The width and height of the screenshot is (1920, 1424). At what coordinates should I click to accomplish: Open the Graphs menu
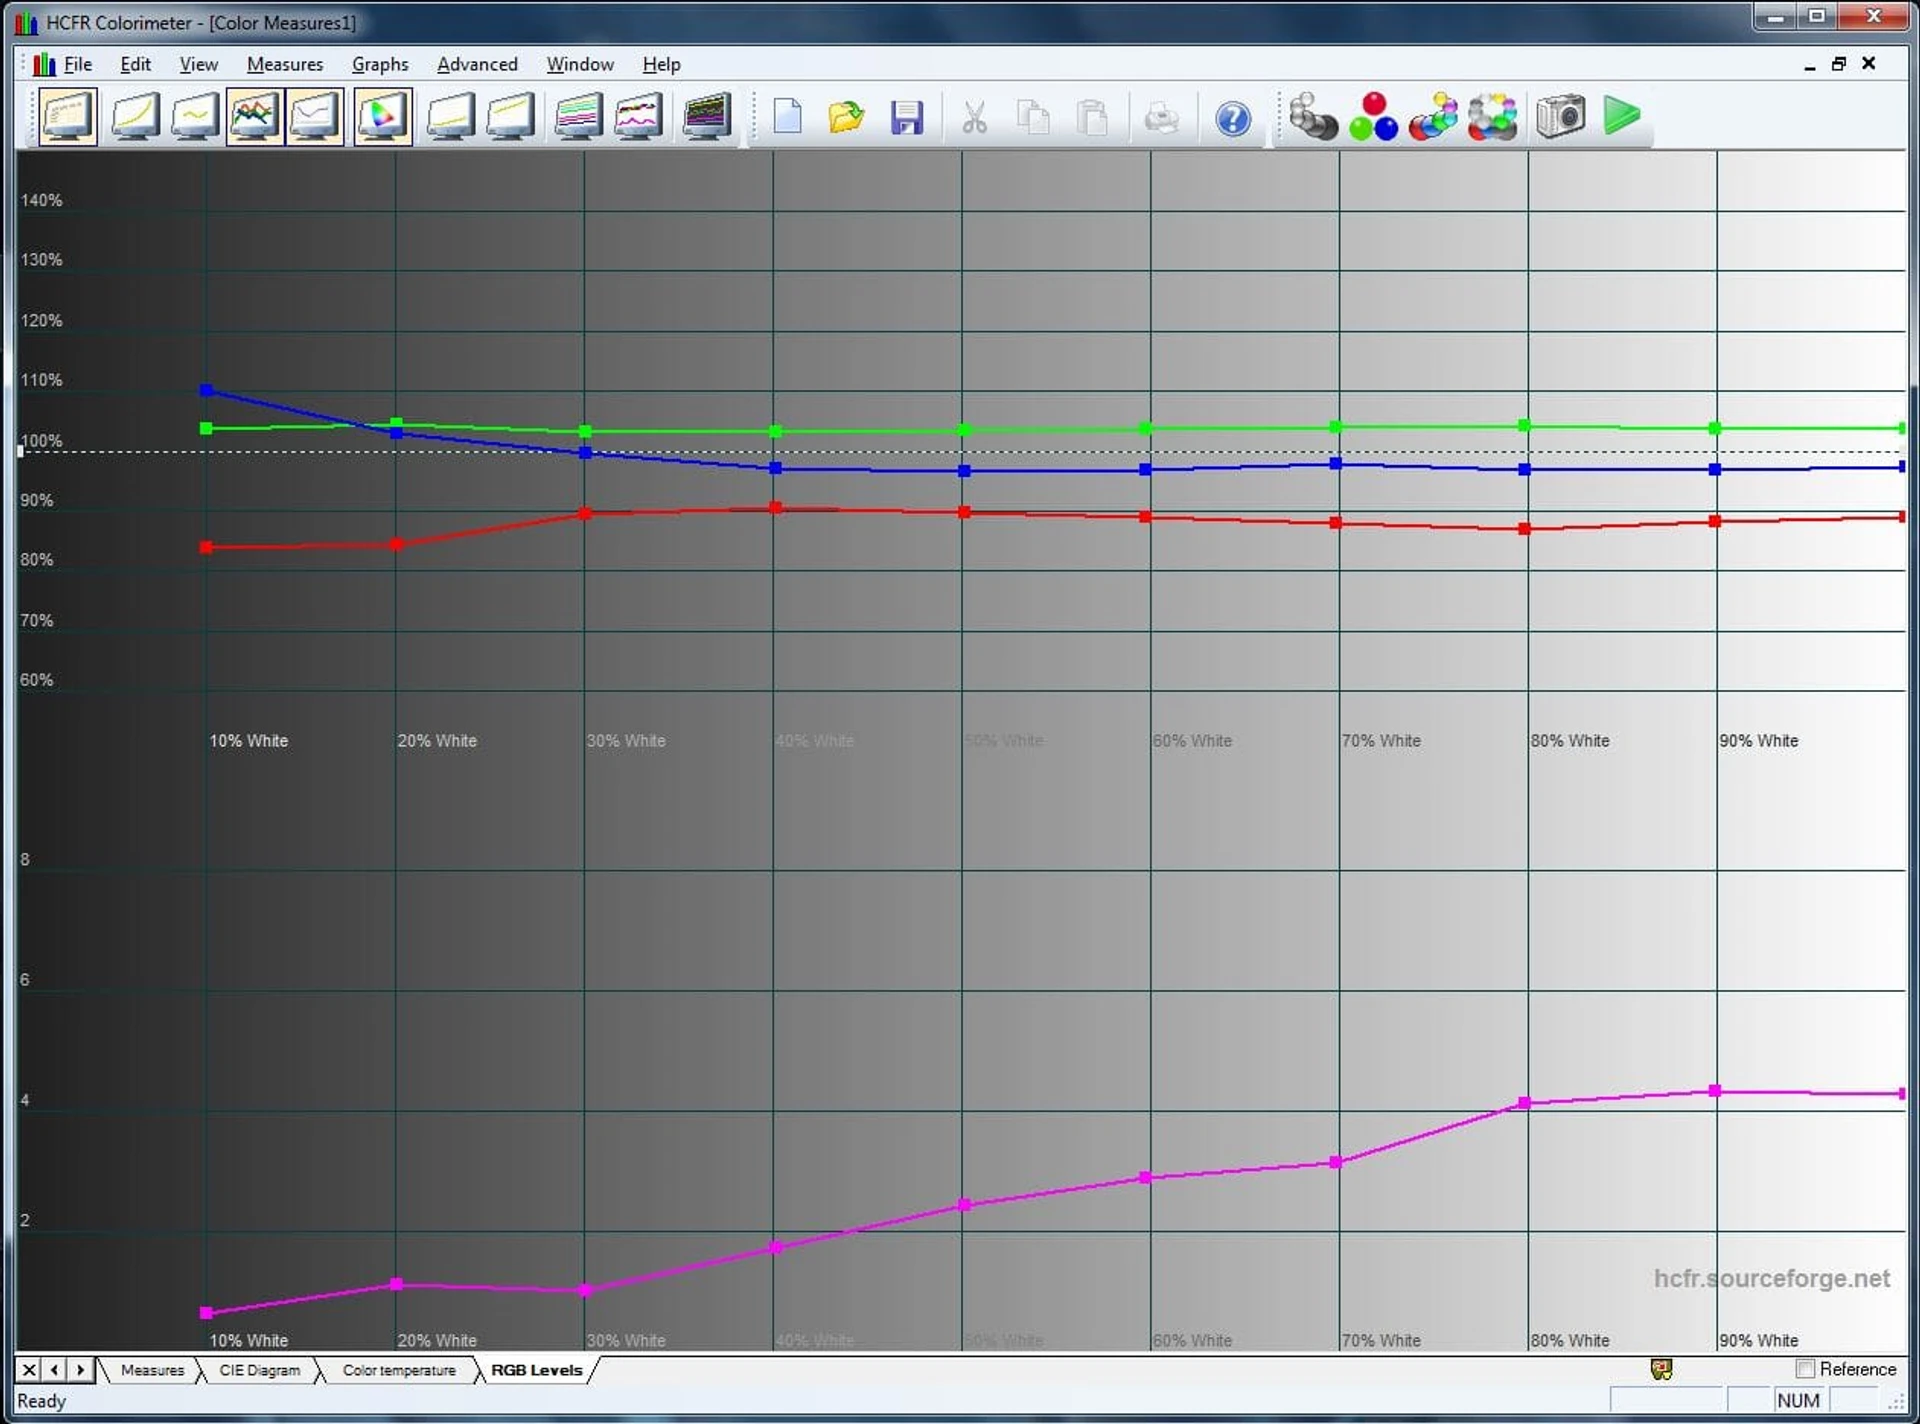click(x=380, y=64)
